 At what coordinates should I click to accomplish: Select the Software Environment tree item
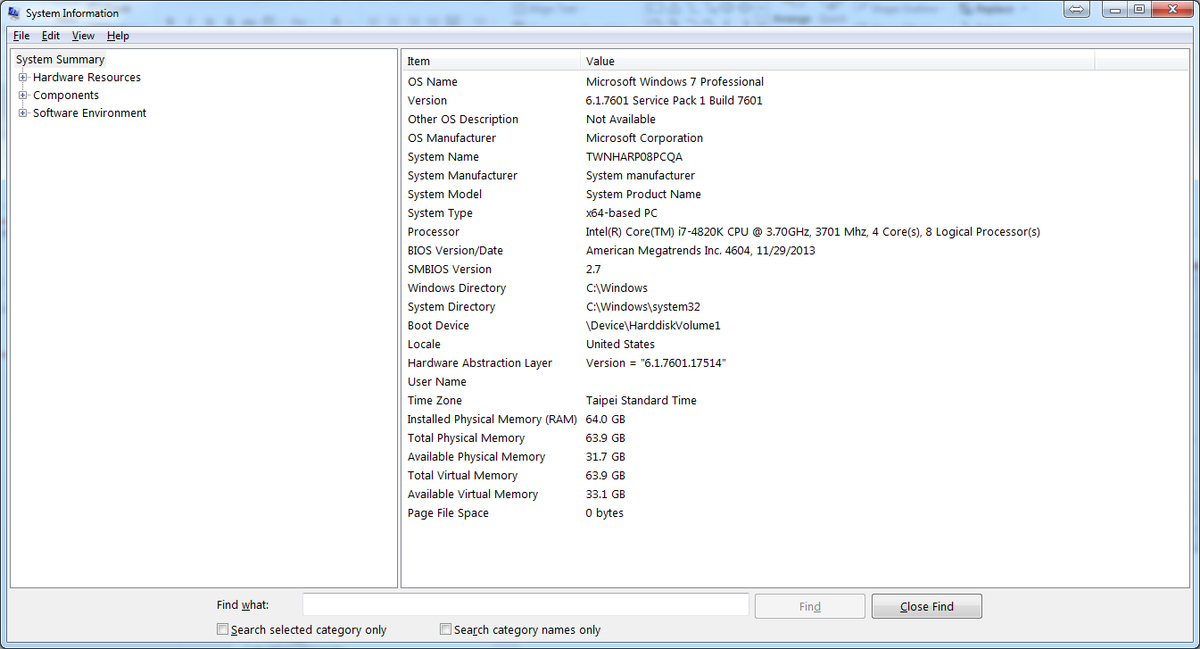click(90, 113)
